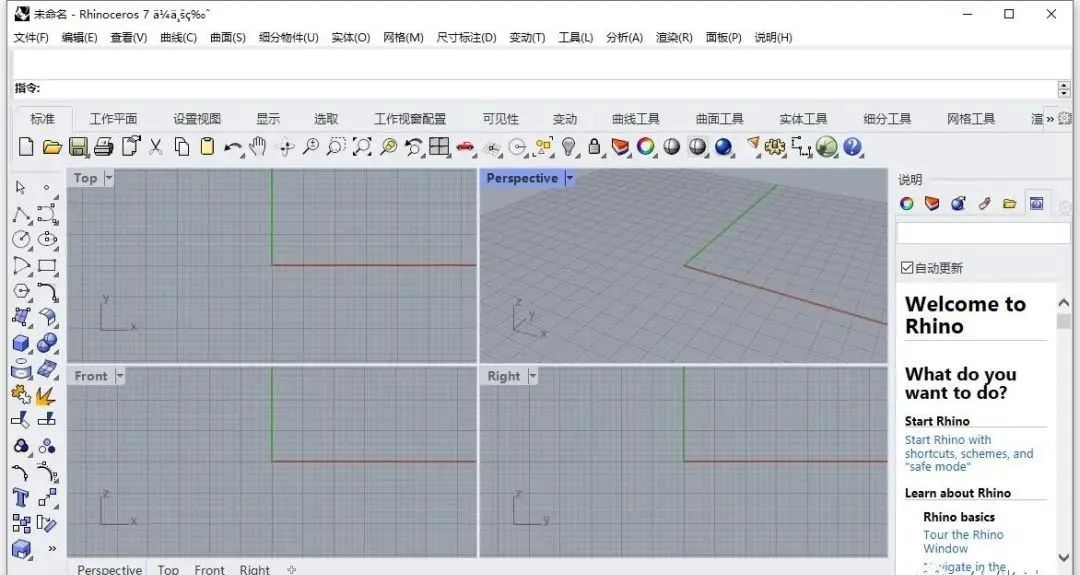Switch to the 曲面工具 toolbar tab
Image resolution: width=1080 pixels, height=575 pixels.
pyautogui.click(x=719, y=118)
